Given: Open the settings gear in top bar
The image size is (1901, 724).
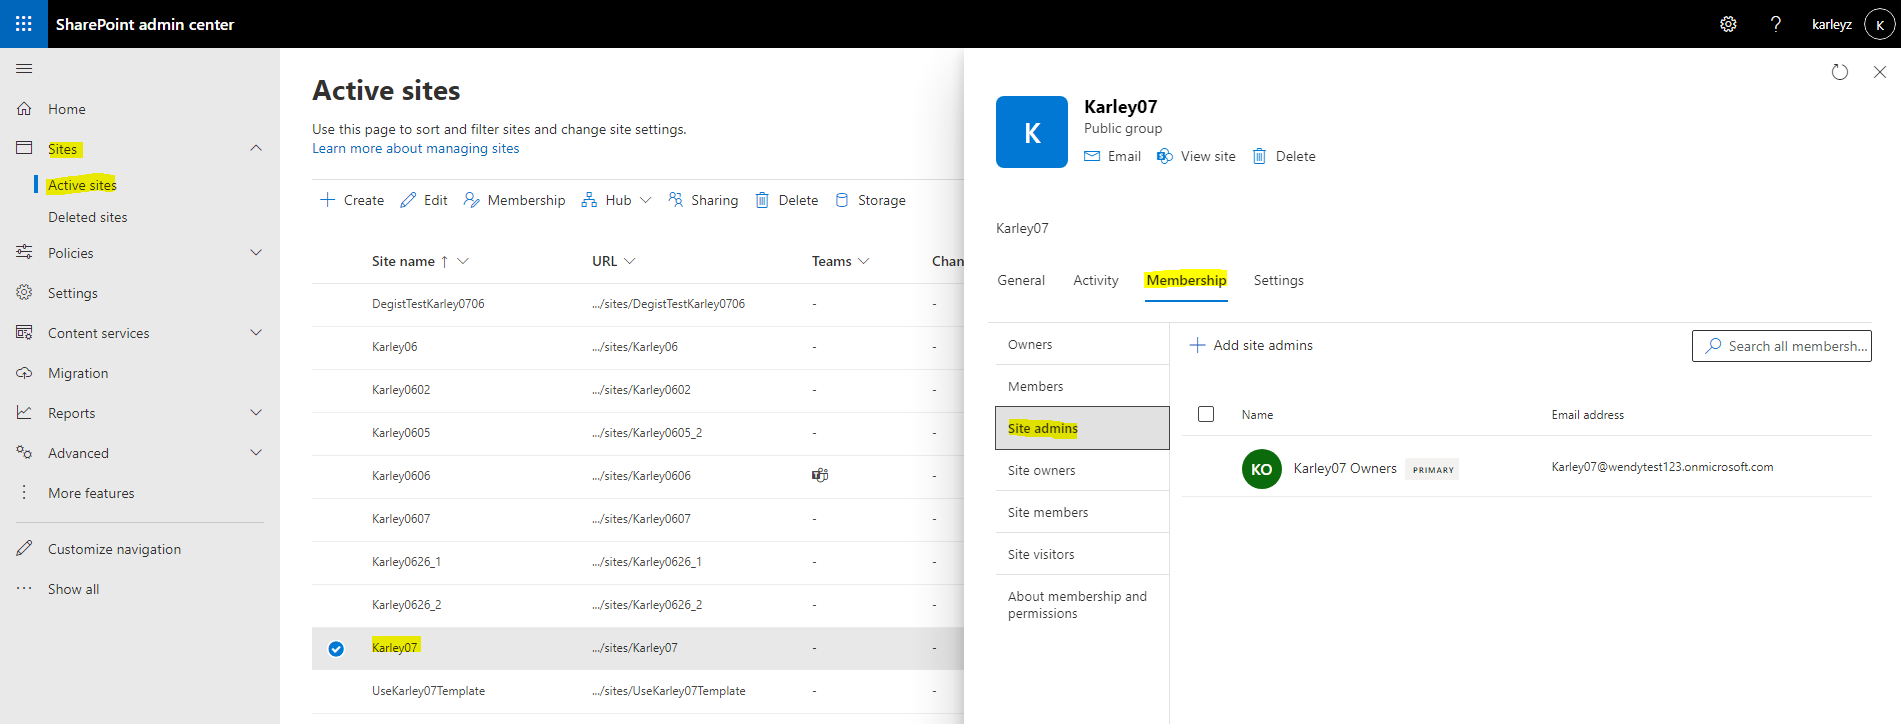Looking at the screenshot, I should pyautogui.click(x=1728, y=24).
